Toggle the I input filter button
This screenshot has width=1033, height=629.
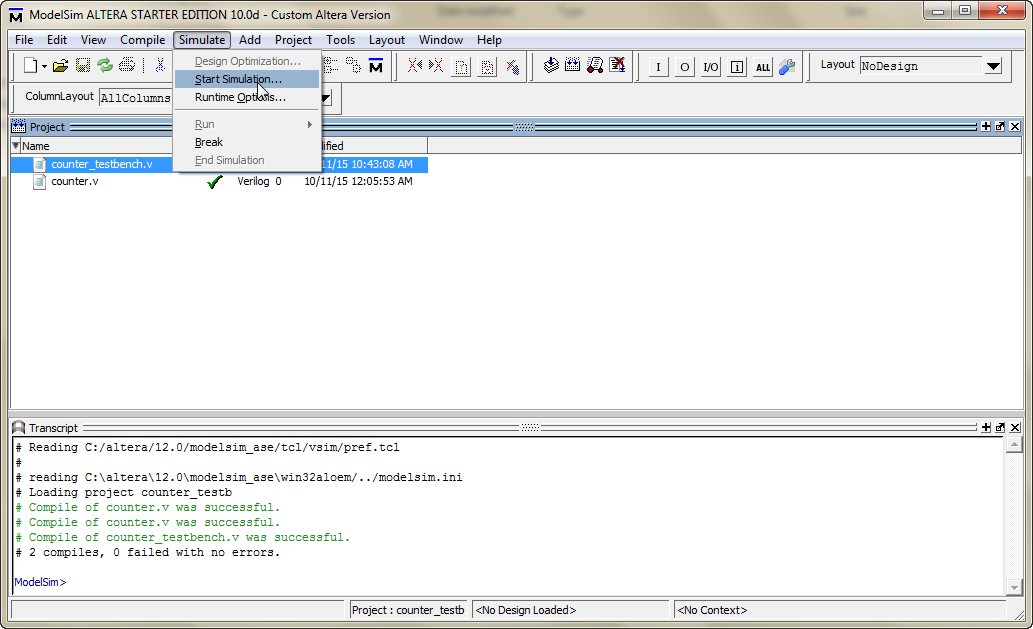pos(658,67)
